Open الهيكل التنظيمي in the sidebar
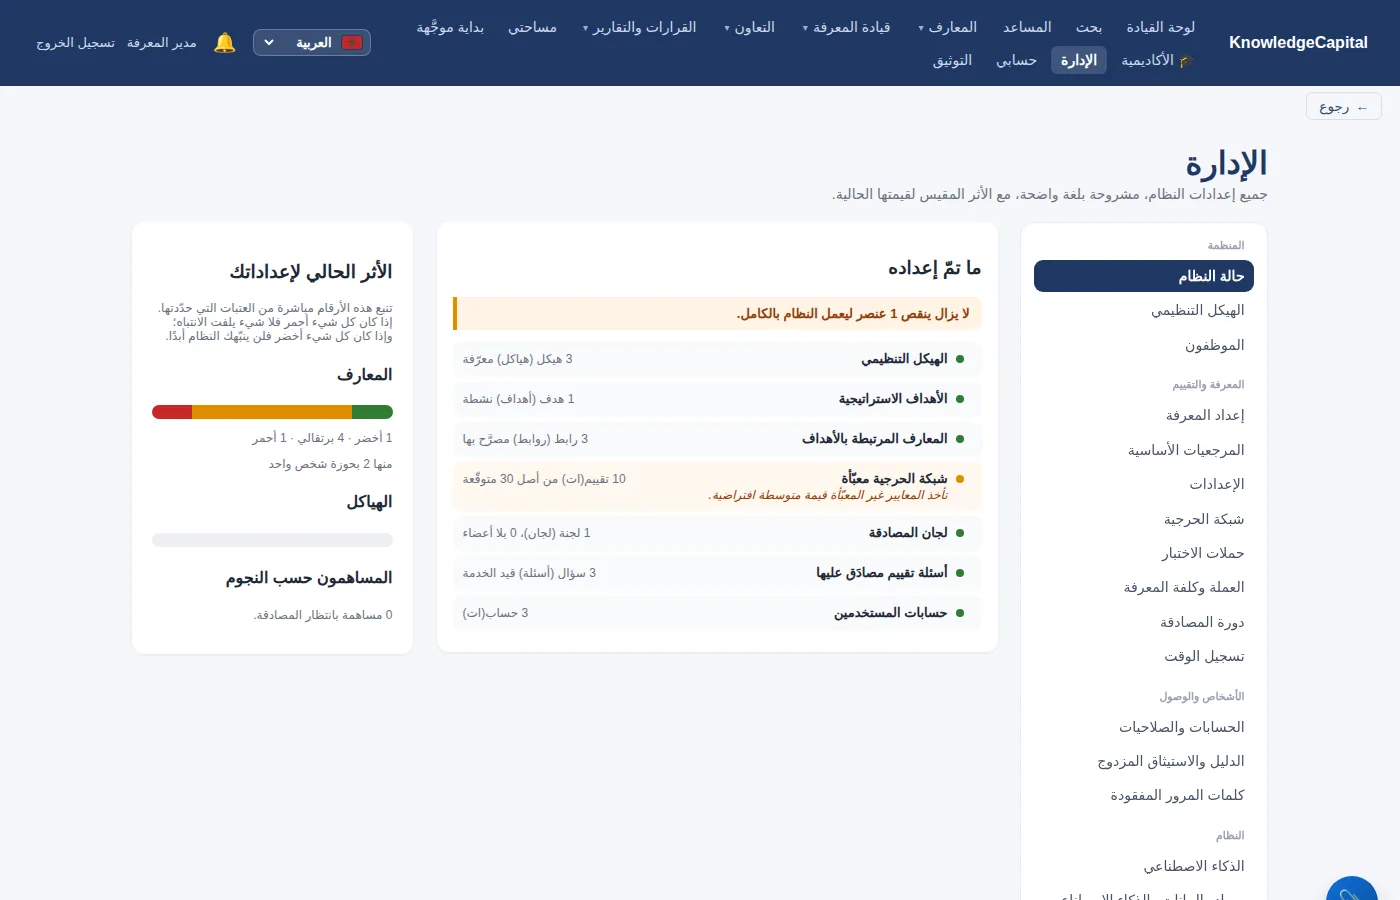 tap(1144, 310)
